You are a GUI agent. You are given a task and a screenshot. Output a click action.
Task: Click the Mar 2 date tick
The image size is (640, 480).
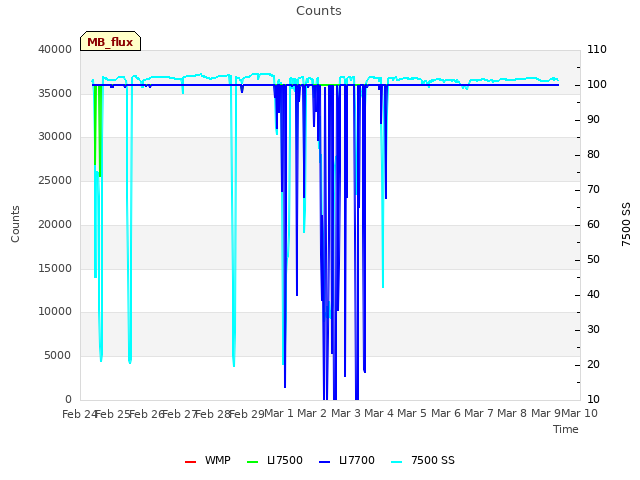click(x=312, y=413)
